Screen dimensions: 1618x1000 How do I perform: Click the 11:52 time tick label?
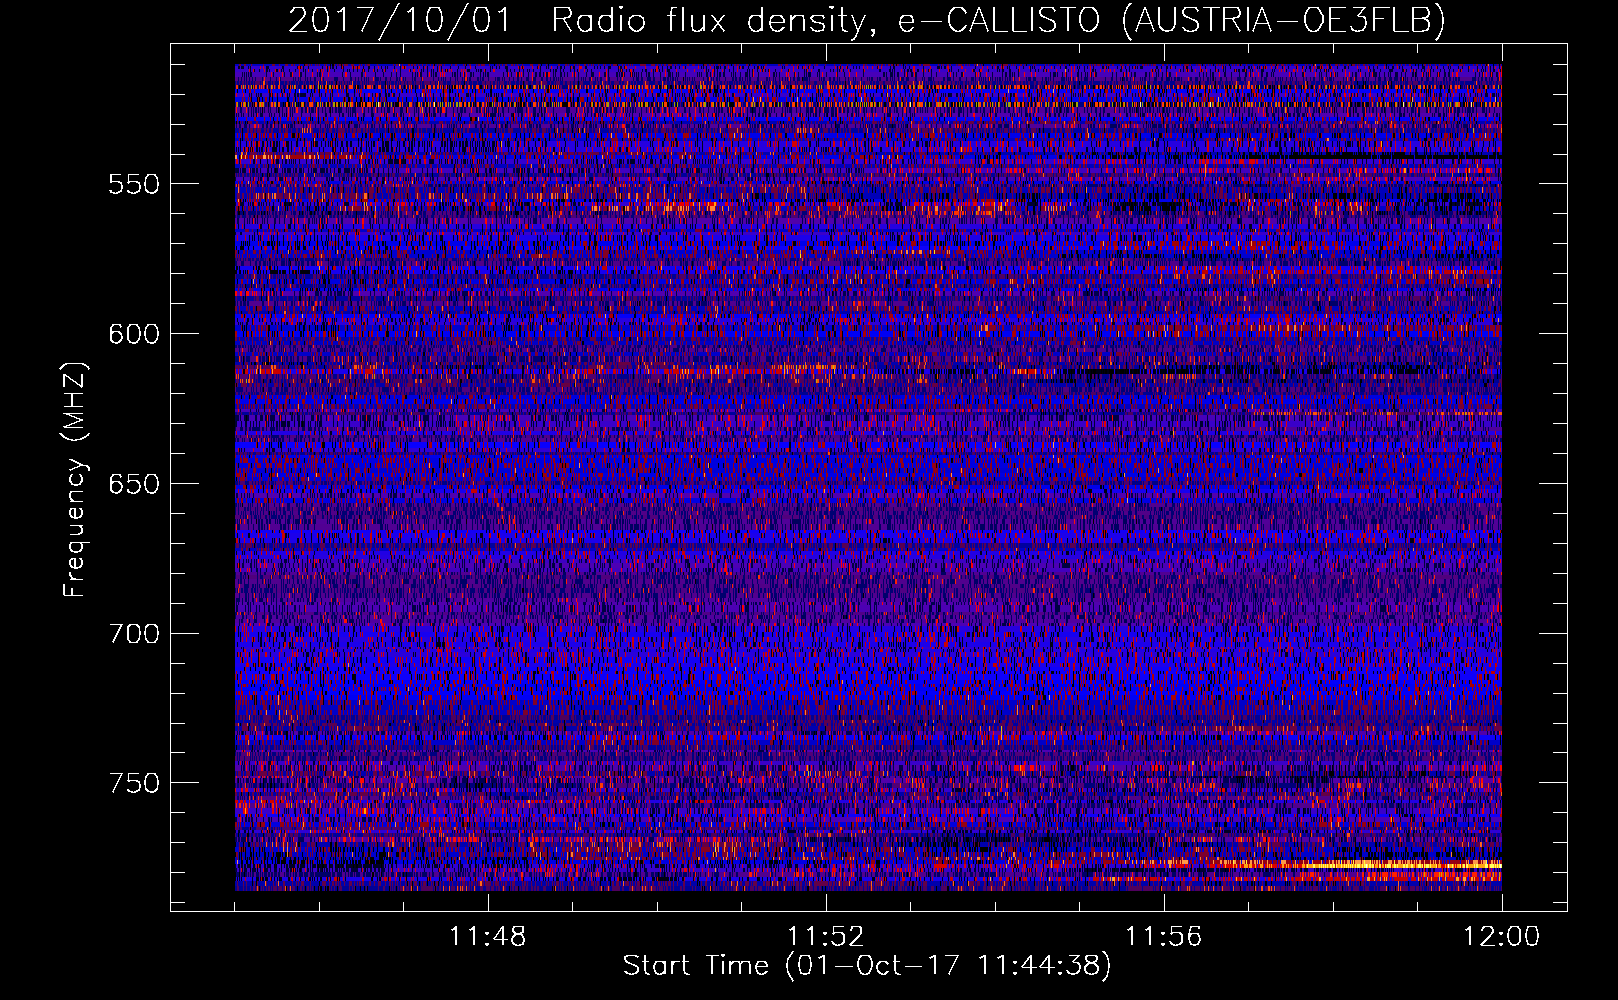click(x=826, y=937)
